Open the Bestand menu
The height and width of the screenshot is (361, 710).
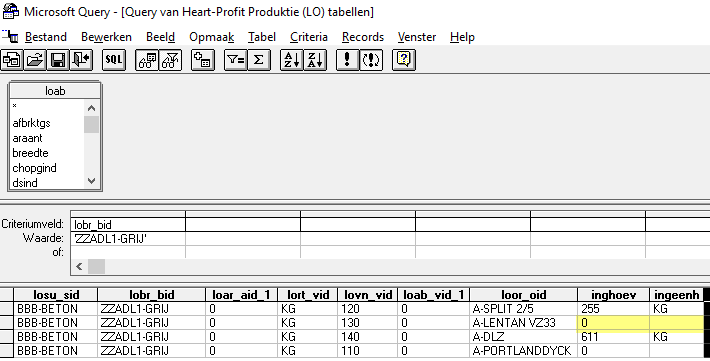(46, 37)
